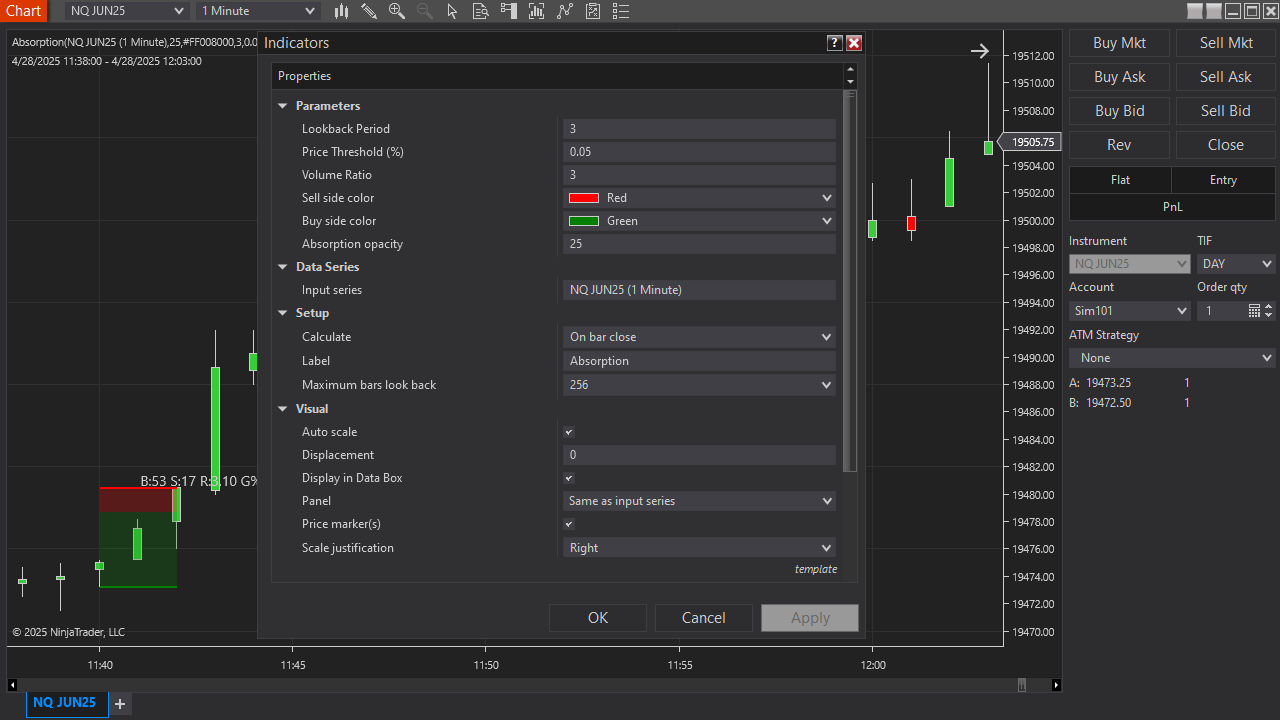Click the Chart window label

pos(23,11)
